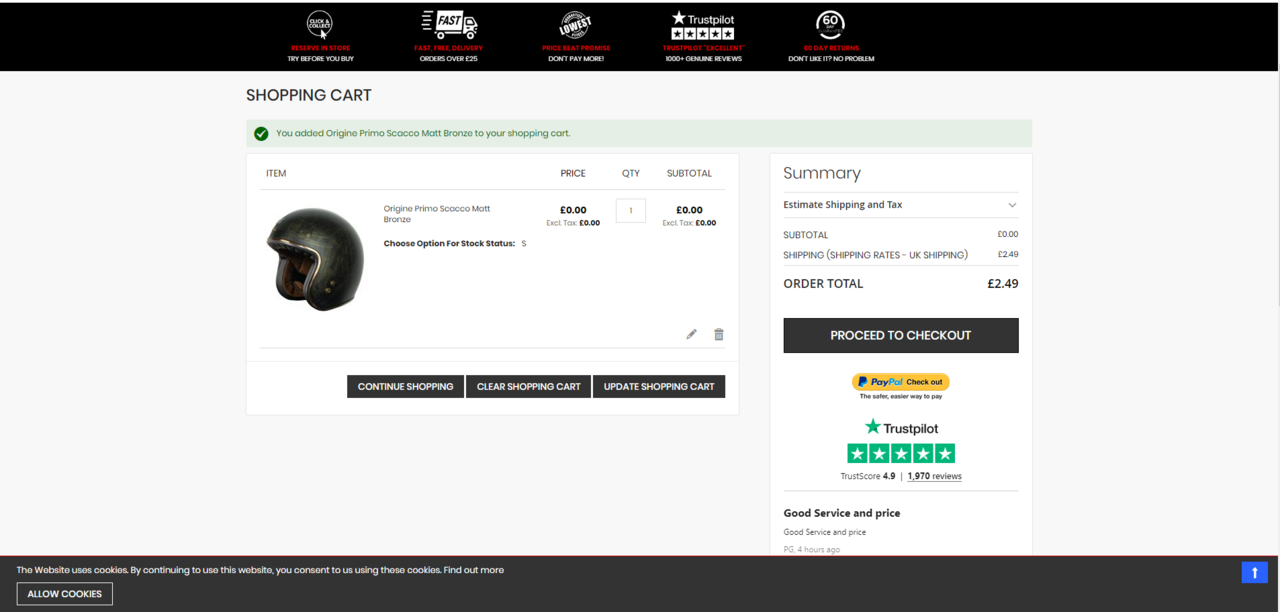This screenshot has height=612, width=1280.
Task: Click the Summary heading
Action: tap(822, 173)
